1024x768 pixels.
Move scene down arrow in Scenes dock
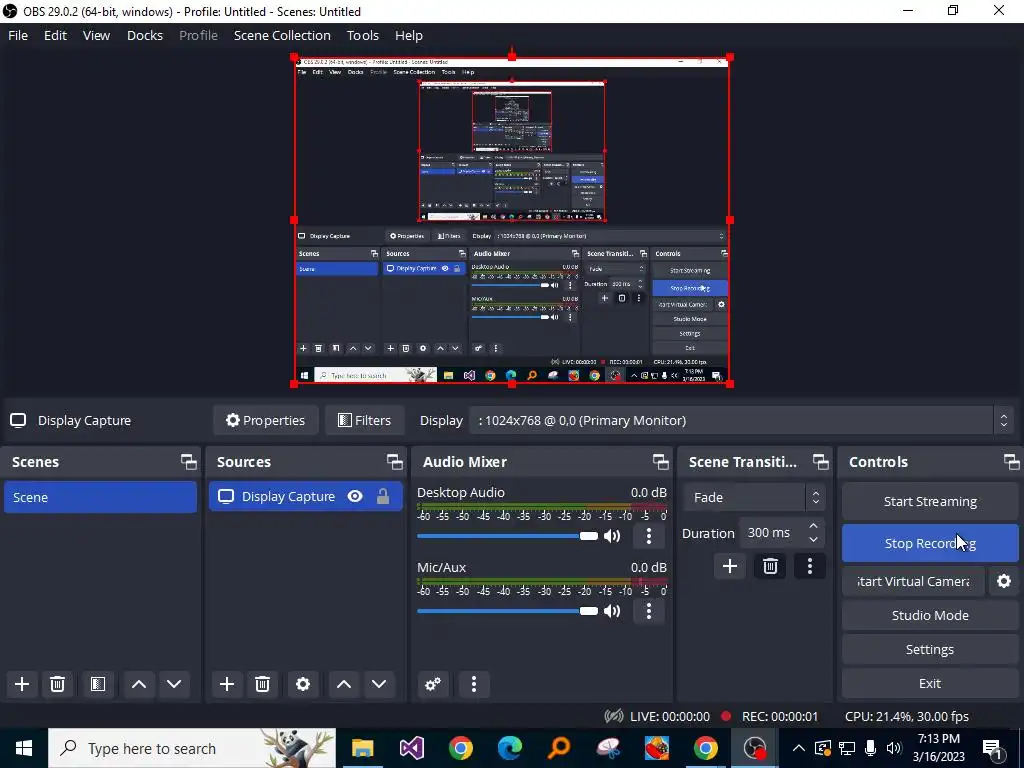(174, 684)
